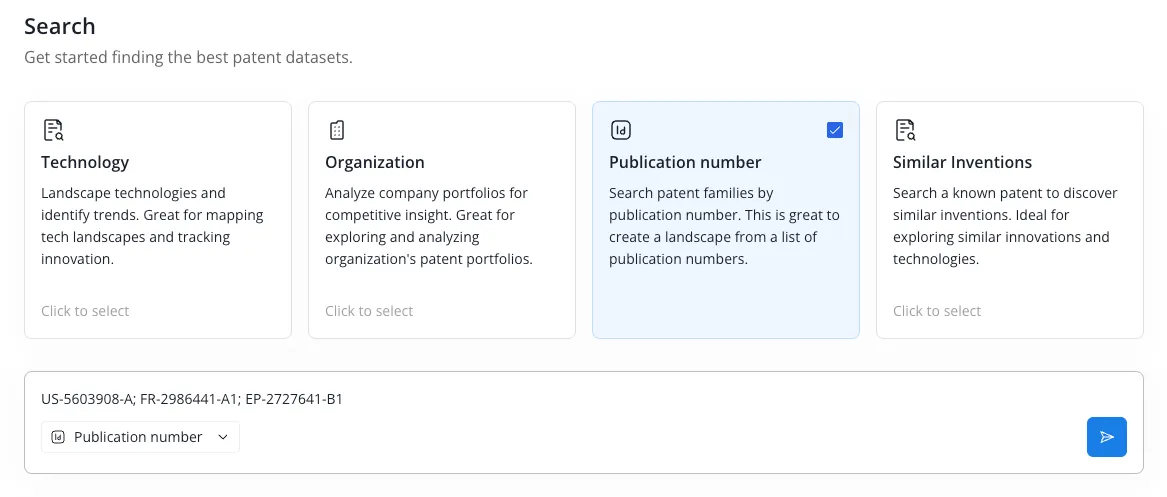Click the Technology card description text
Viewport: 1167px width, 497px height.
point(153,226)
